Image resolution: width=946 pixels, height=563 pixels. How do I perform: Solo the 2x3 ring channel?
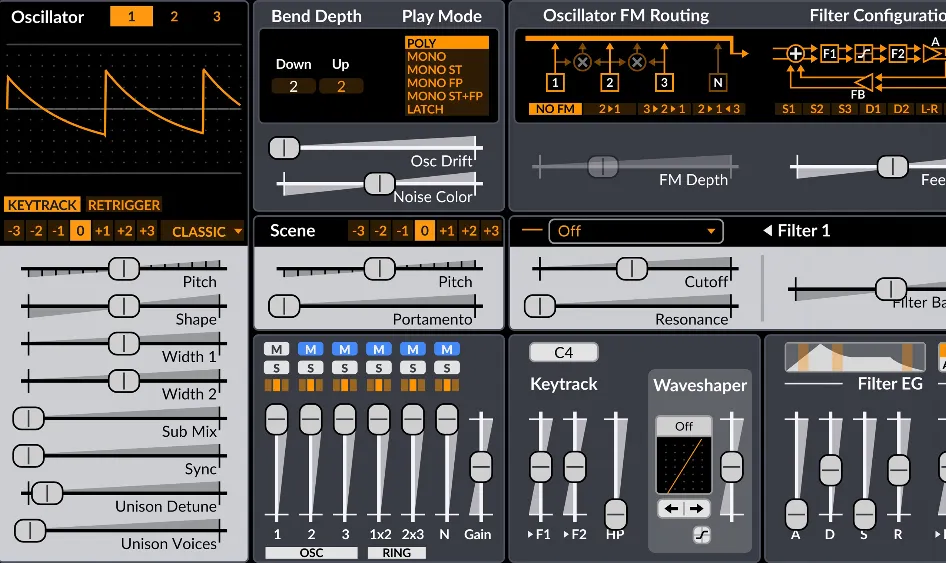tap(413, 368)
